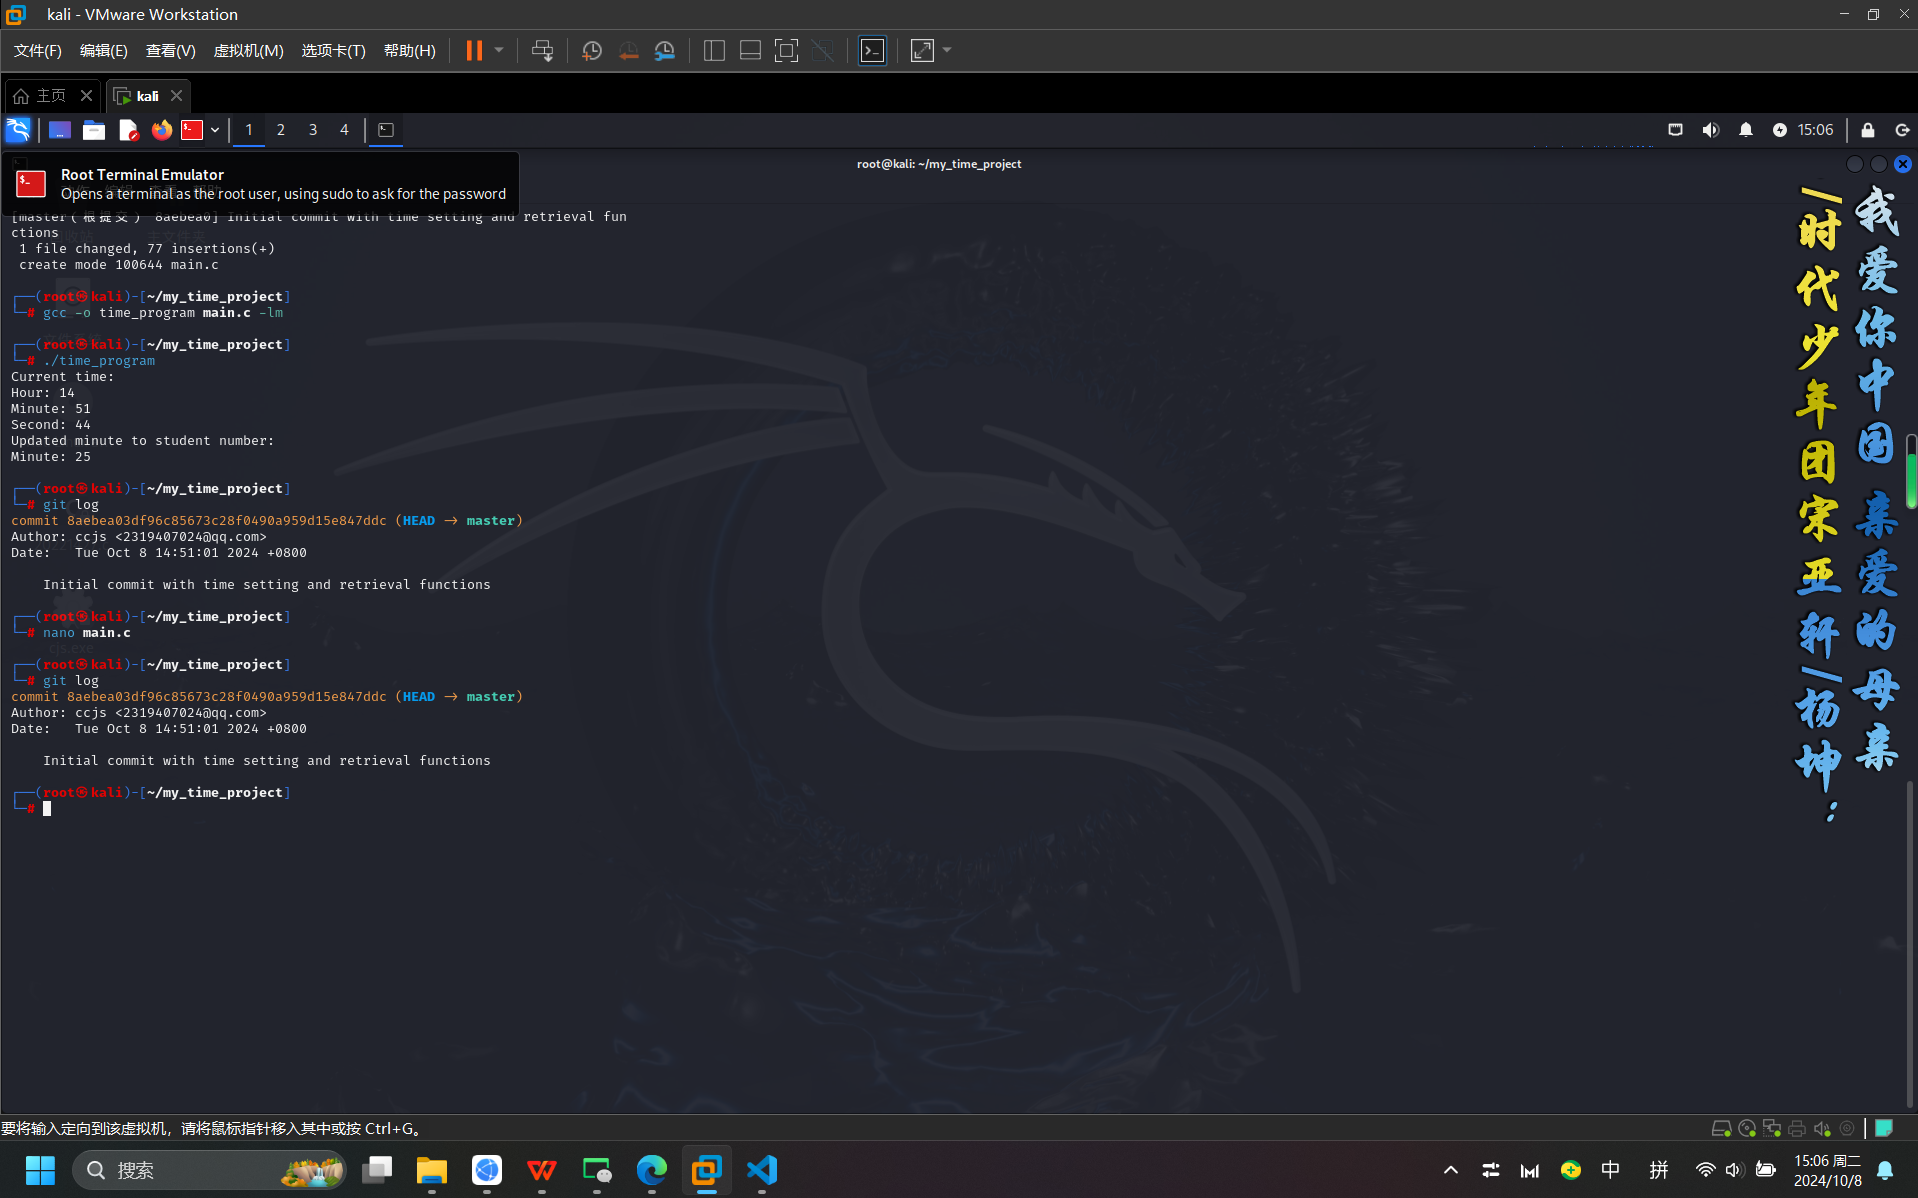
Task: Revert to the previous snapshot
Action: (628, 50)
